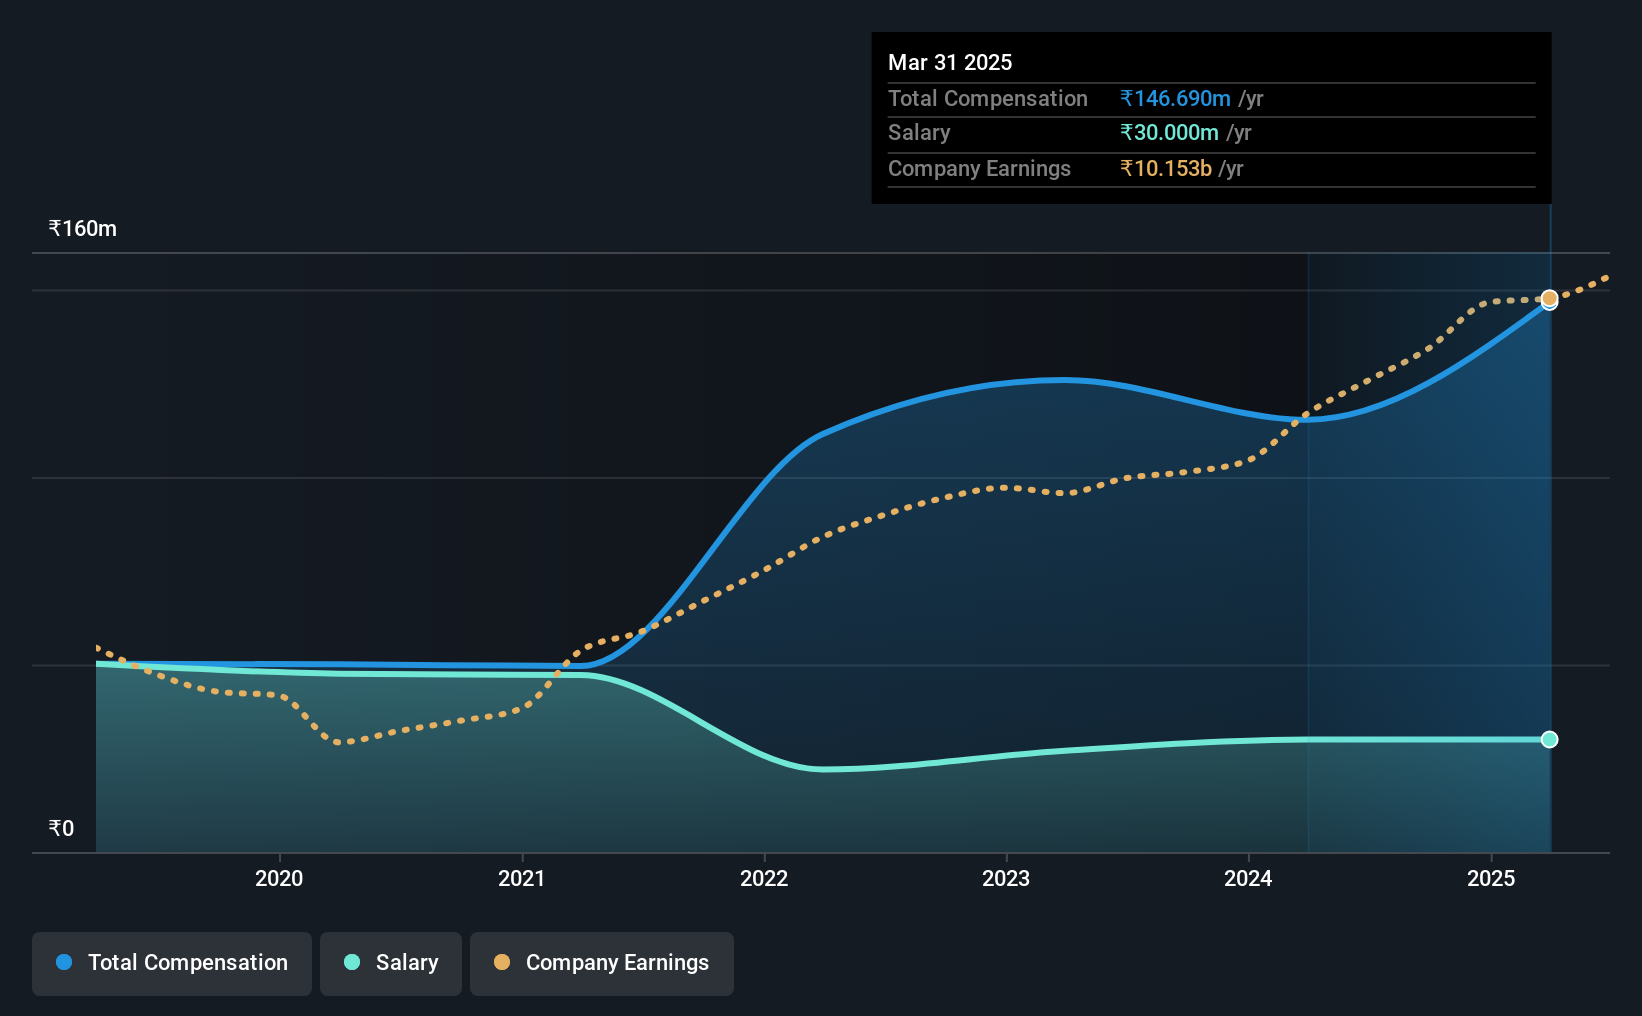Screen dimensions: 1642x1016
Task: Toggle the Total Compensation legend button
Action: (172, 963)
